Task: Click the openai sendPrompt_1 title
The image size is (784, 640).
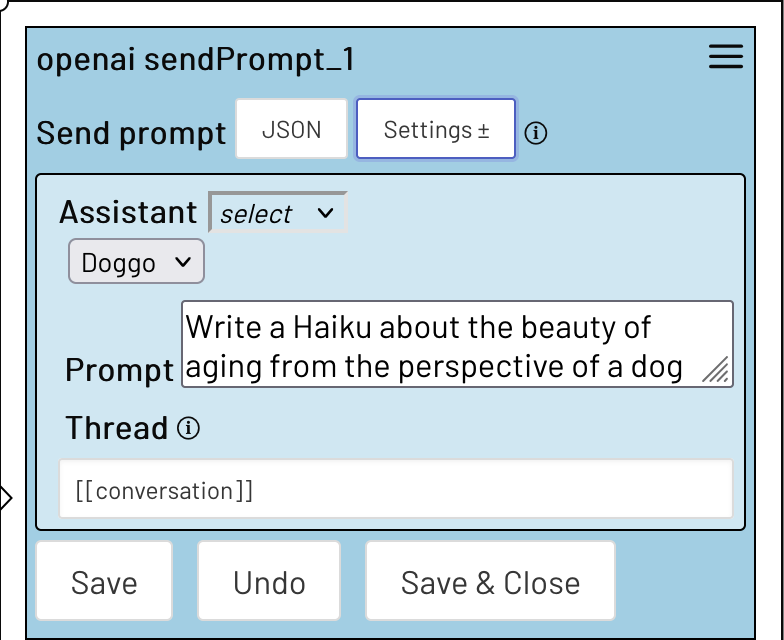Action: (x=196, y=59)
